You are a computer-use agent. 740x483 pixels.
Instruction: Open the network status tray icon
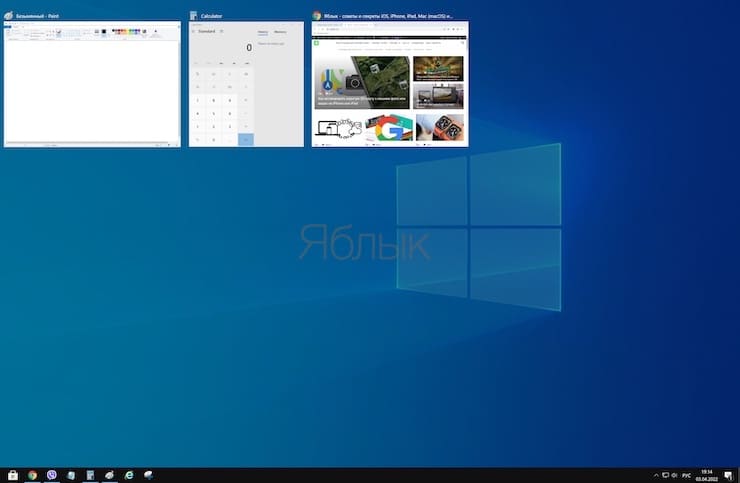click(x=665, y=475)
